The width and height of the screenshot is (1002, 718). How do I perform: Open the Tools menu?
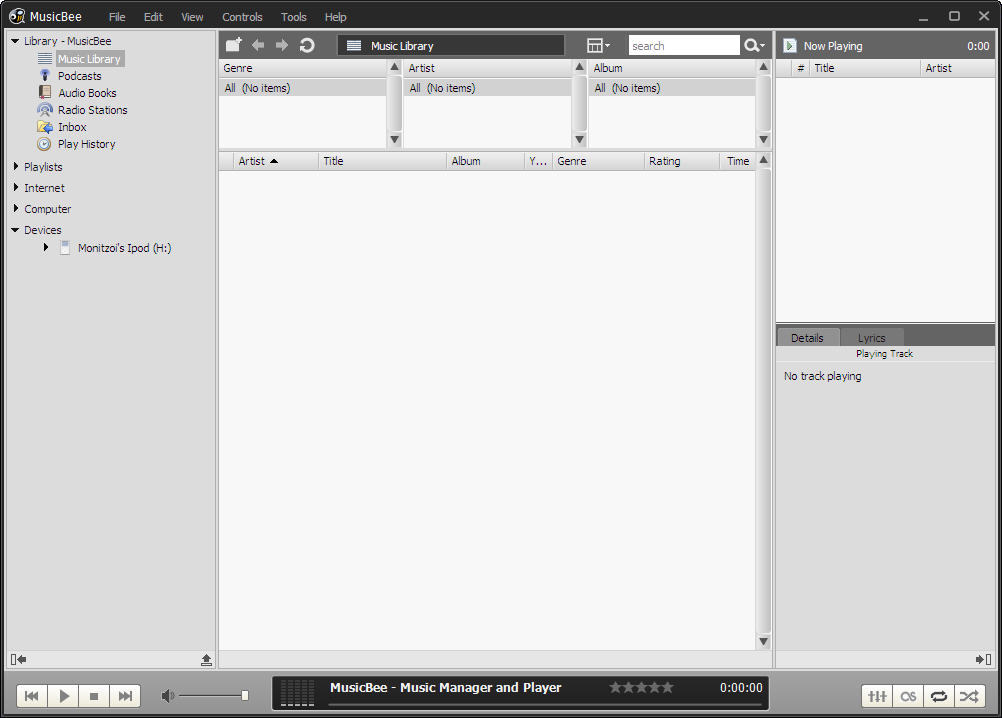[293, 17]
